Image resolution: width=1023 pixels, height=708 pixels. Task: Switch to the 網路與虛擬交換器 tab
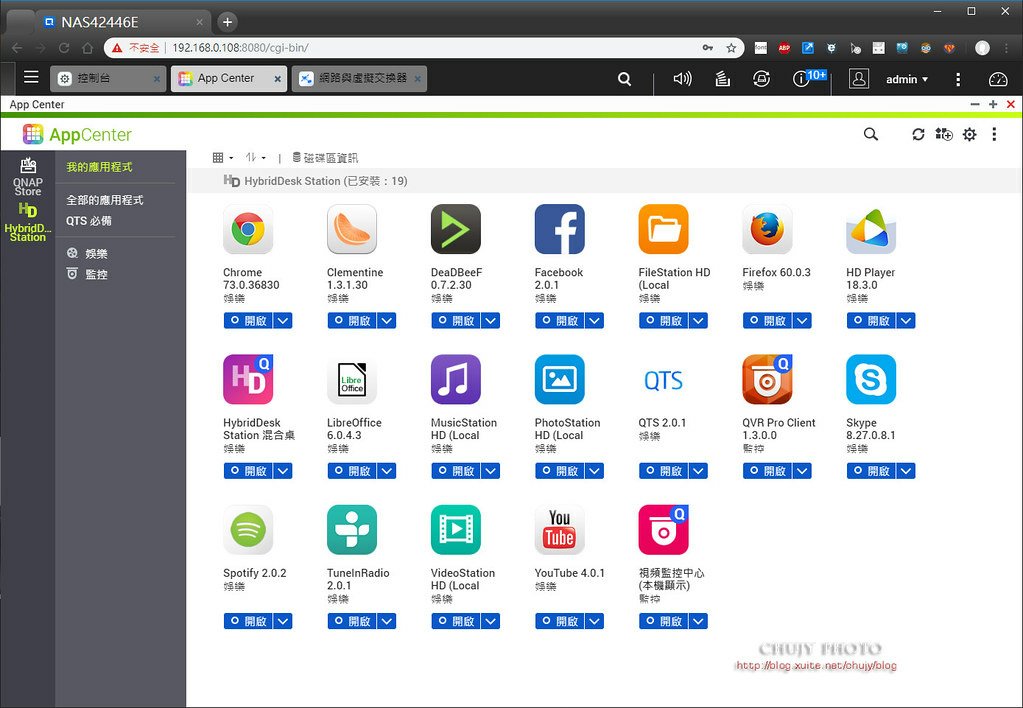tap(359, 78)
